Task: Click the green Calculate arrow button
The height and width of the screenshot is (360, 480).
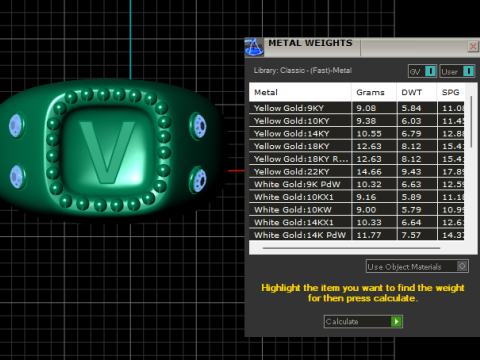Action: 396,322
